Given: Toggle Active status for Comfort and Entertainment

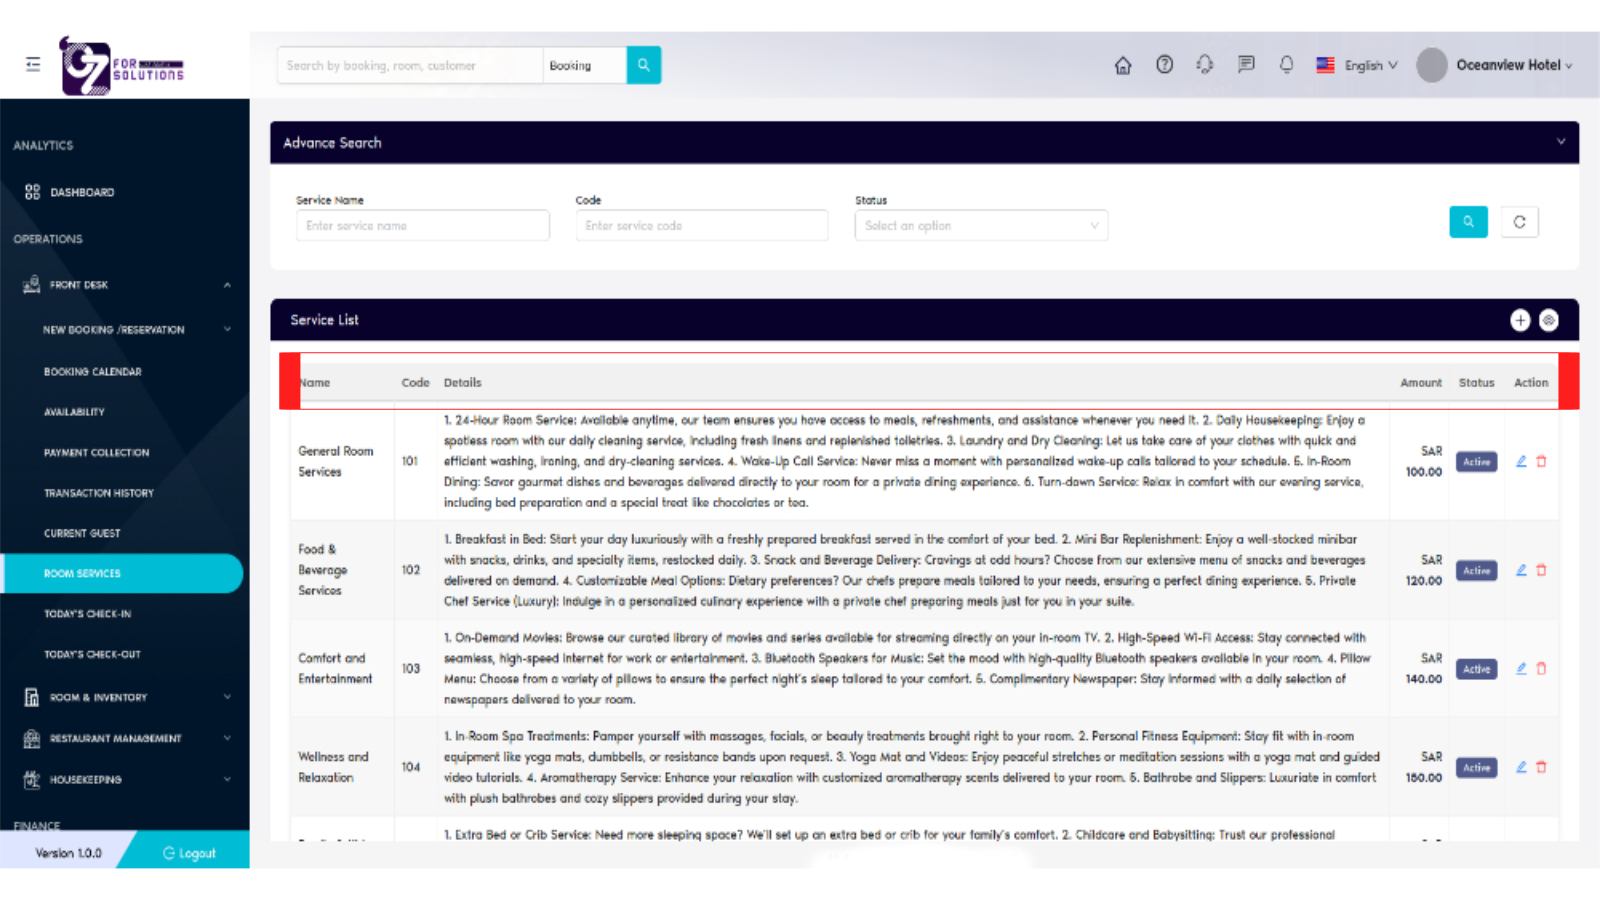Looking at the screenshot, I should 1476,668.
